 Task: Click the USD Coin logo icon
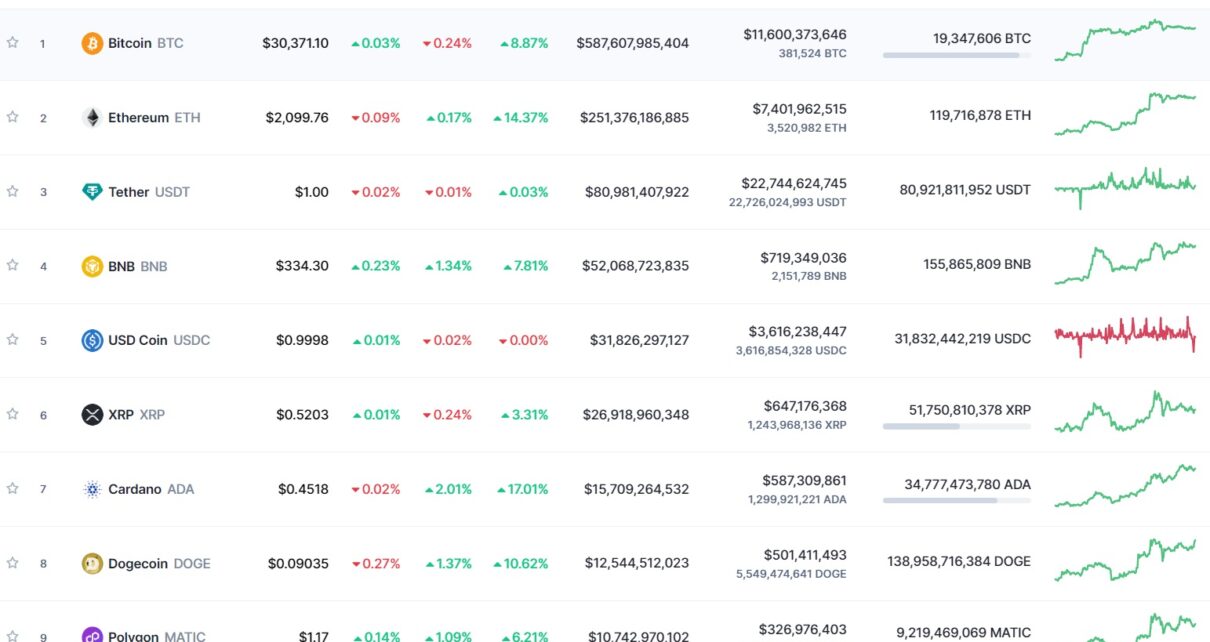(x=92, y=340)
